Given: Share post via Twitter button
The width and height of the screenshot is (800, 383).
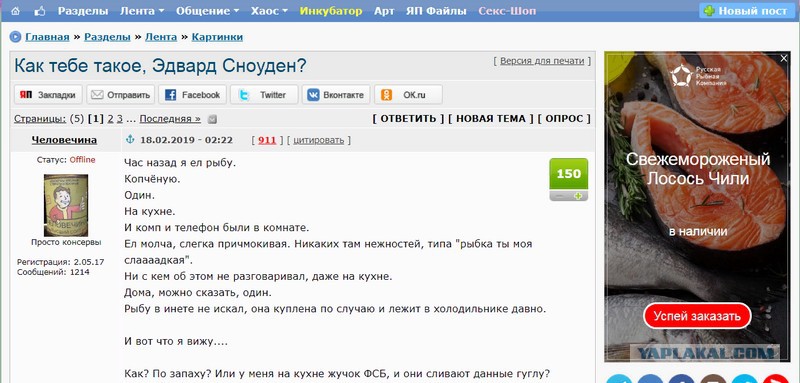Looking at the screenshot, I should pos(264,95).
